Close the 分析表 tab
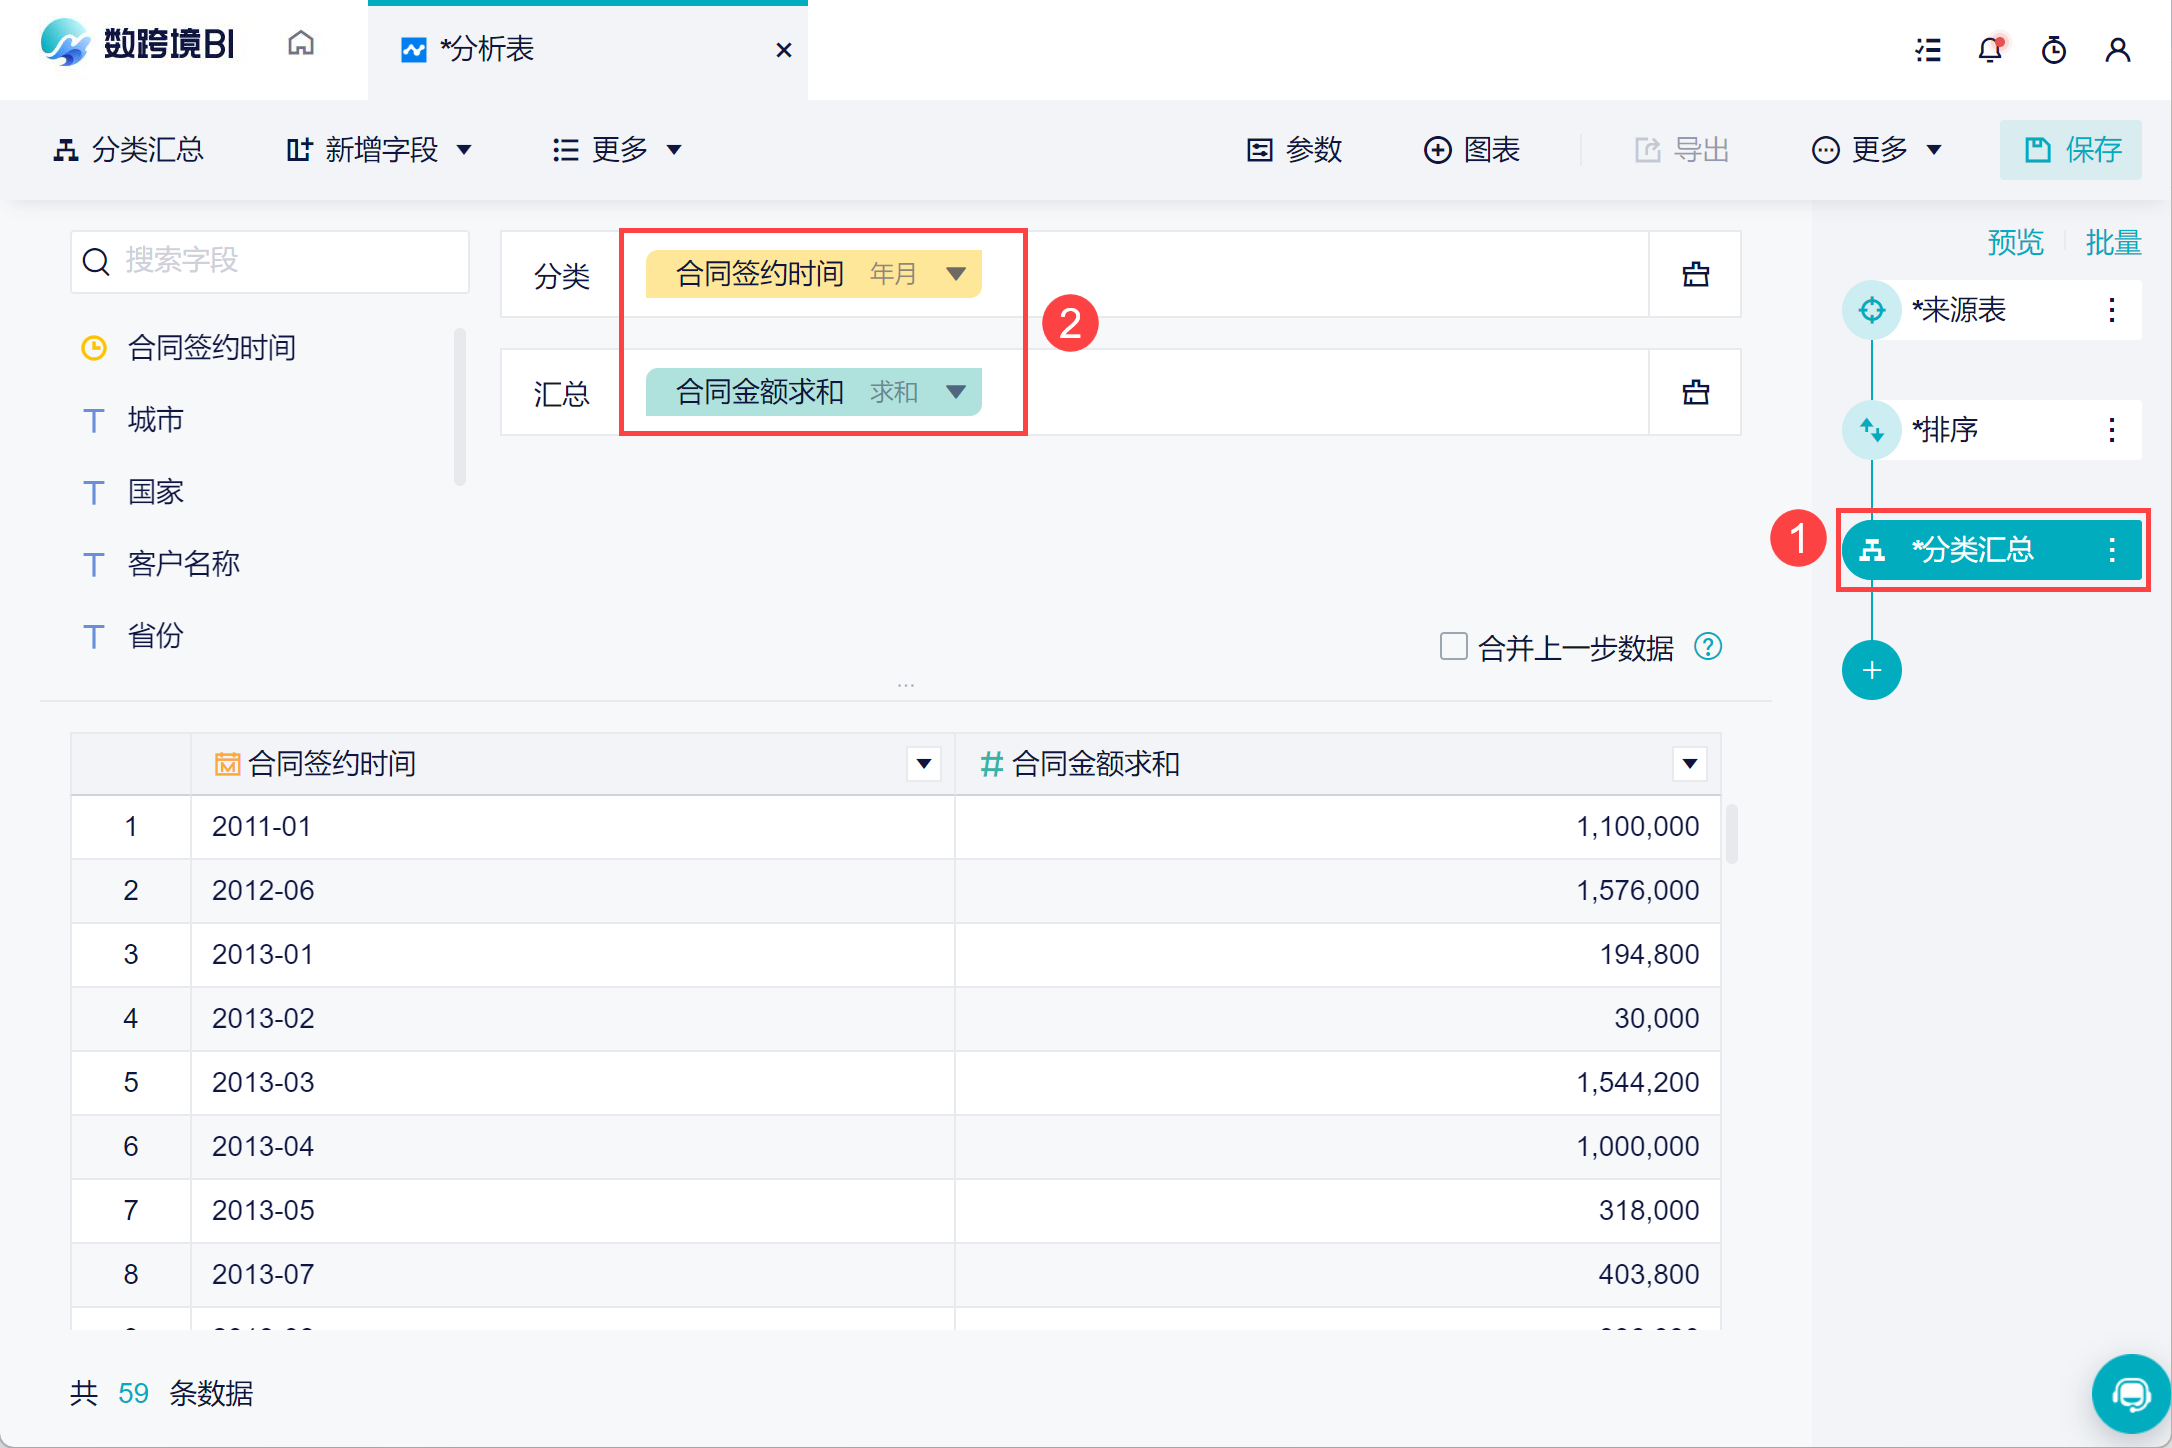 (x=784, y=50)
